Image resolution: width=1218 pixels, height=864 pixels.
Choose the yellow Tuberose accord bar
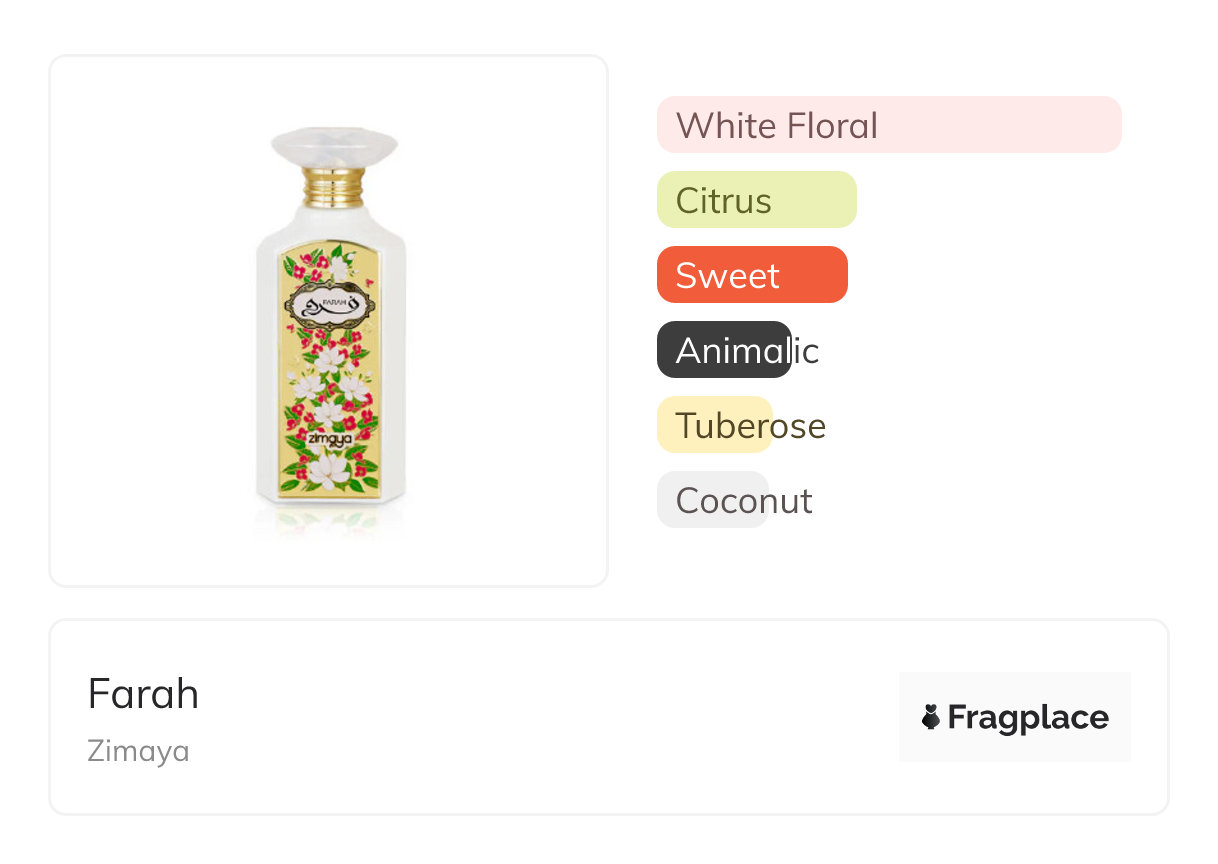tap(714, 425)
